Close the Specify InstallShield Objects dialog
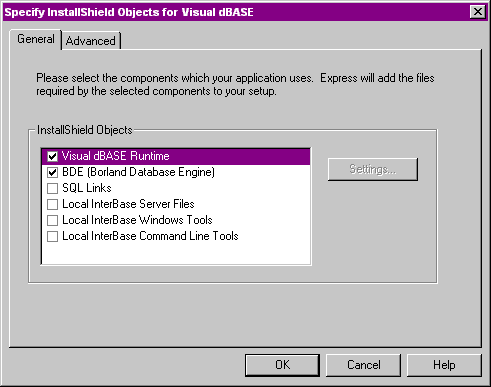 [x=478, y=12]
